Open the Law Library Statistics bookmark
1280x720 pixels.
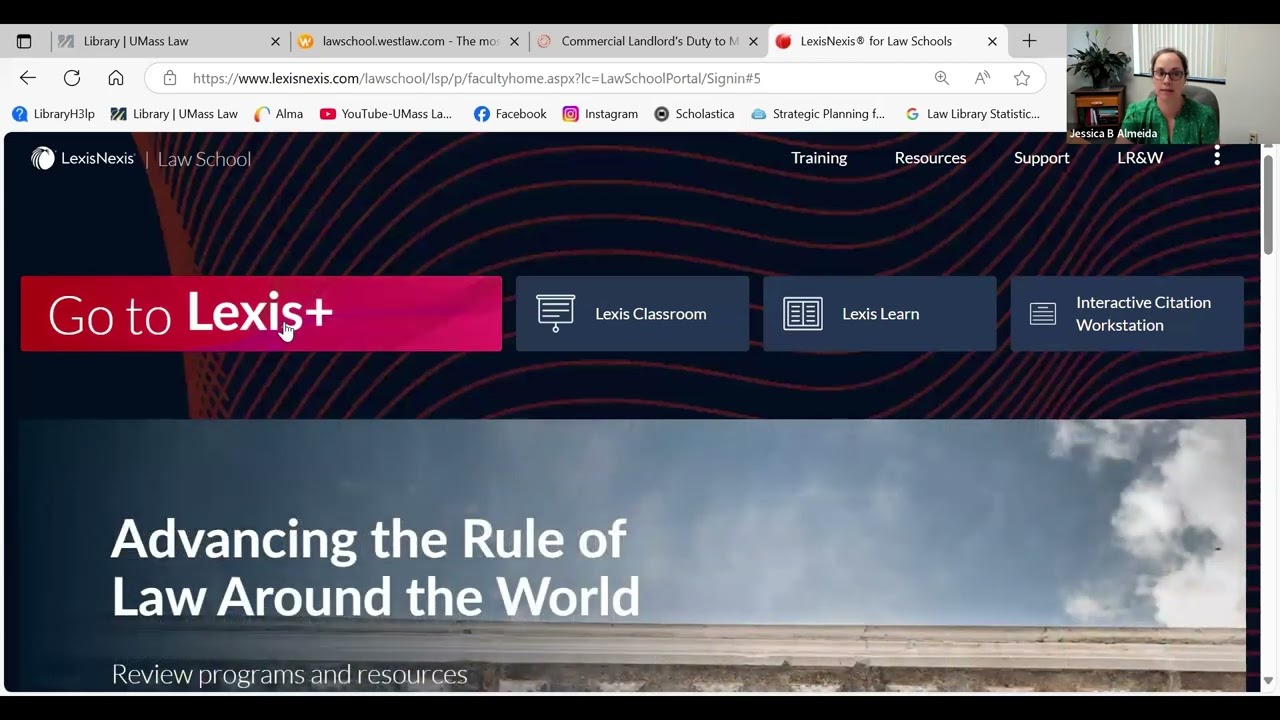[x=972, y=114]
